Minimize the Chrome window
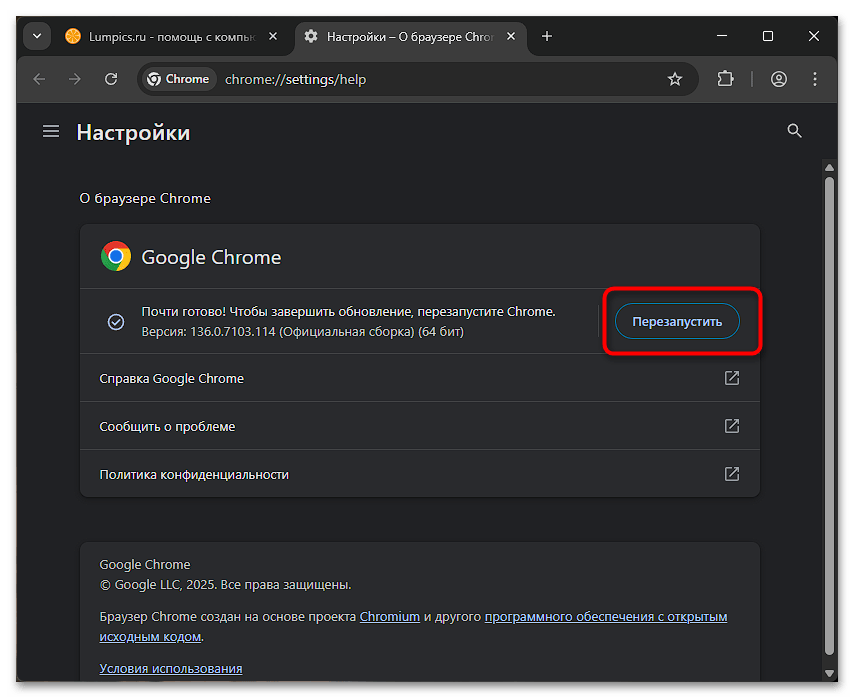 [722, 36]
